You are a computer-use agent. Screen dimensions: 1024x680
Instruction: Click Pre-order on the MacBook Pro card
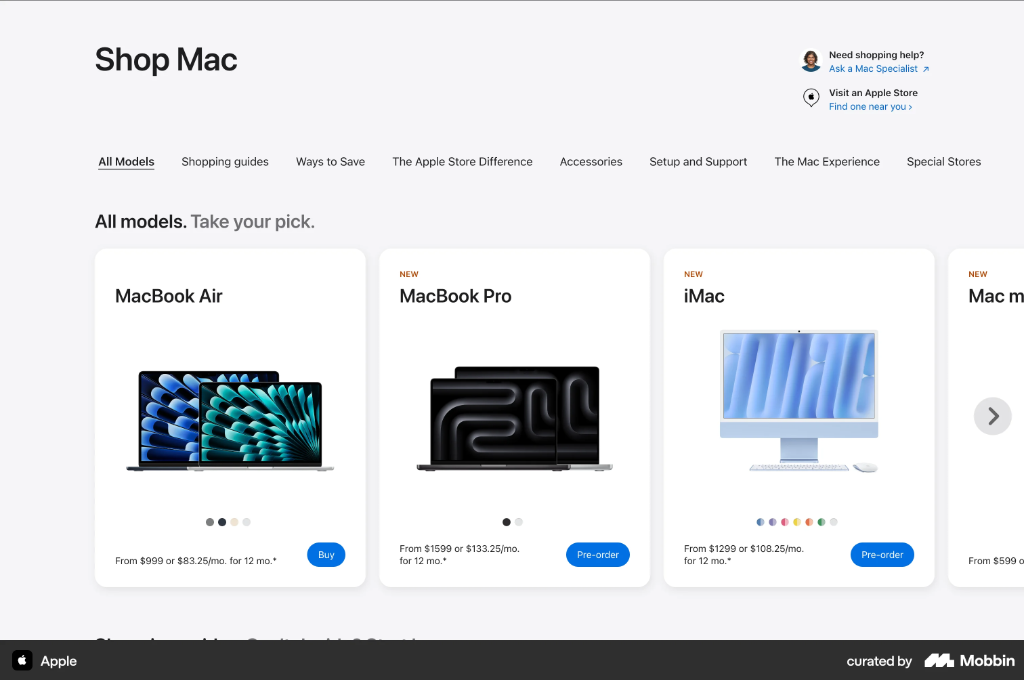(x=598, y=555)
